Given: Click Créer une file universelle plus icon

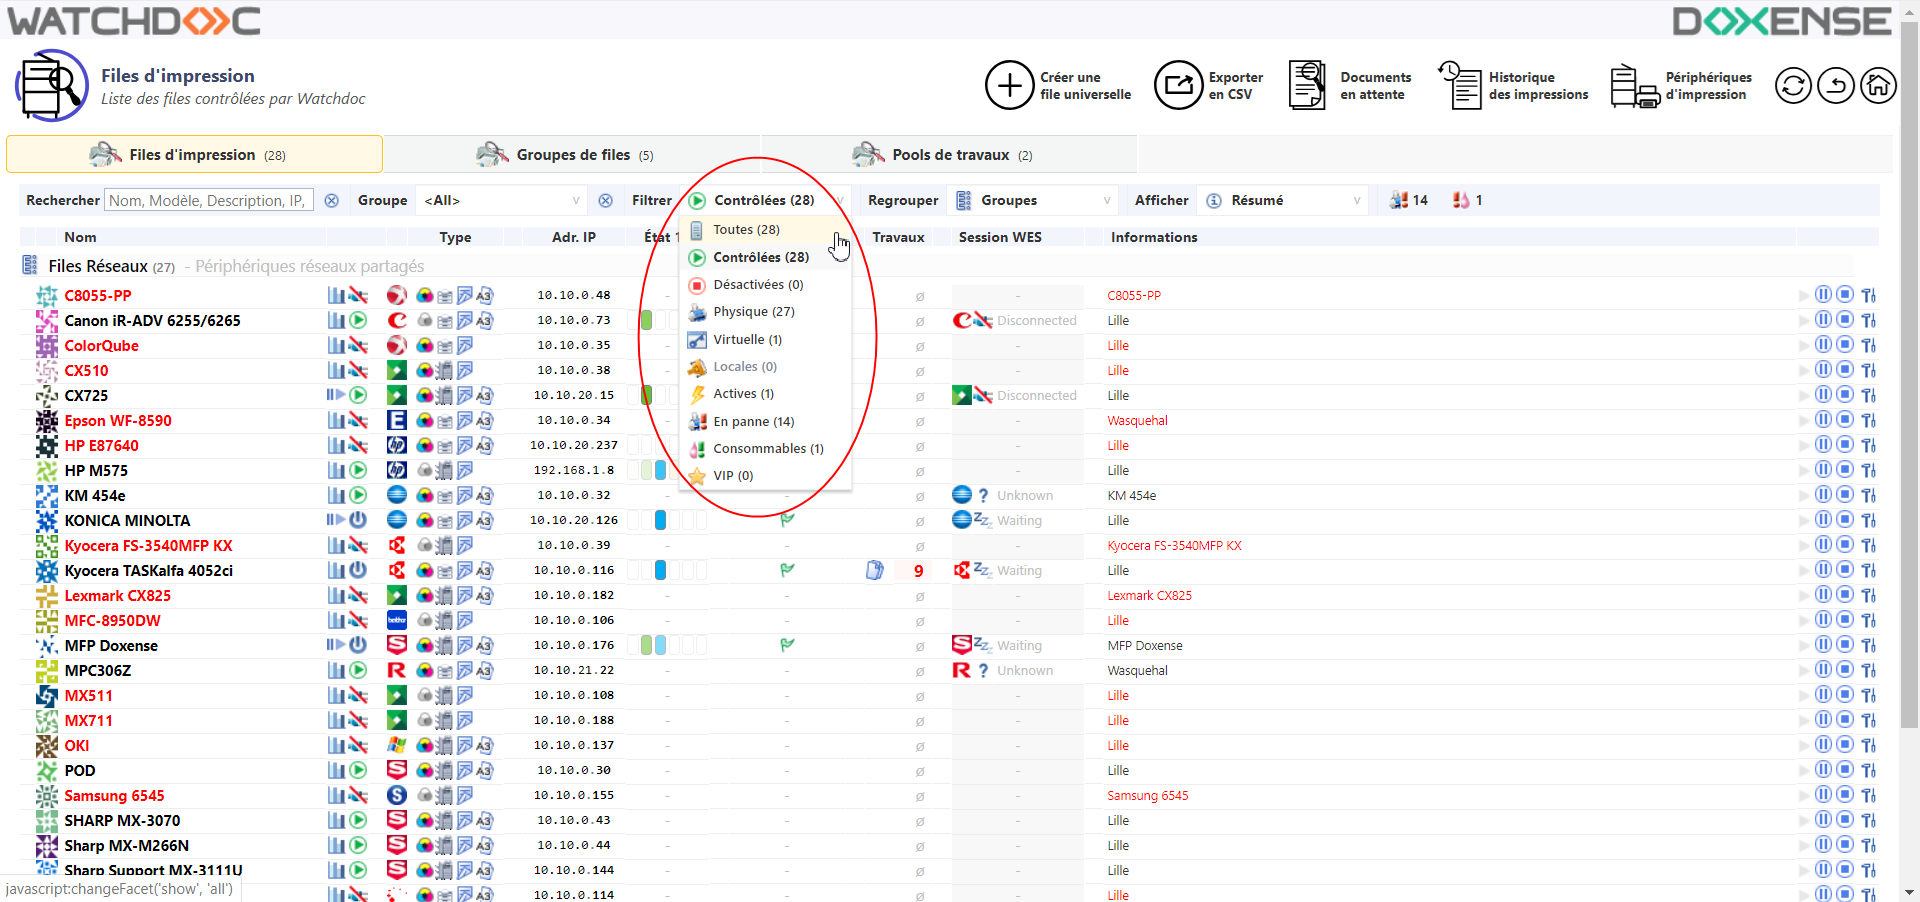Looking at the screenshot, I should click(1009, 86).
